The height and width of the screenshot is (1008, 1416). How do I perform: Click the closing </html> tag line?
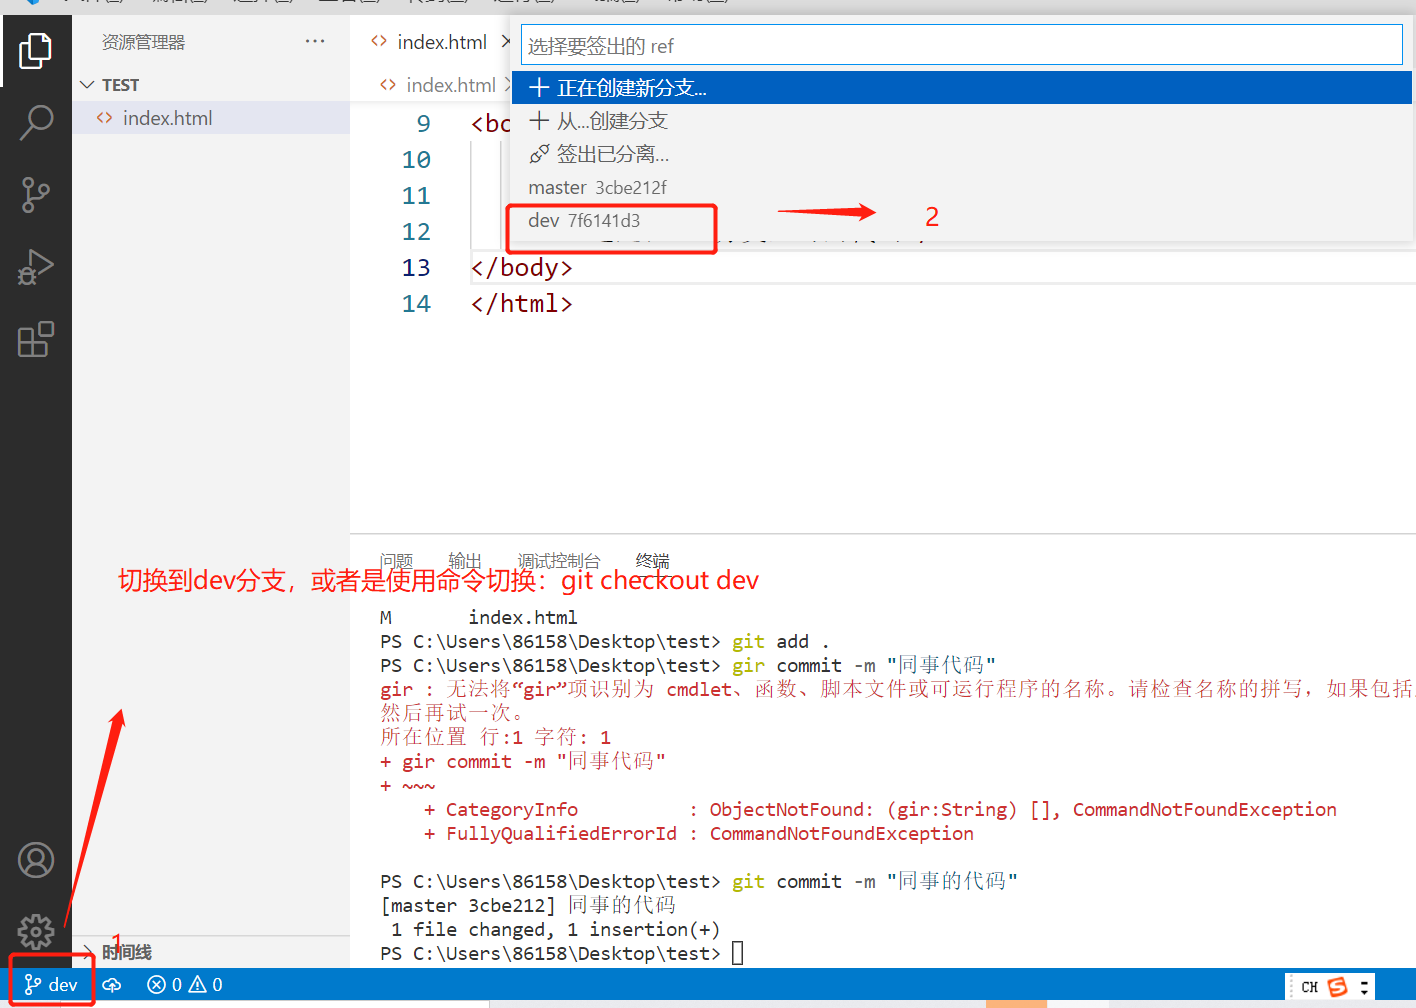click(x=521, y=304)
